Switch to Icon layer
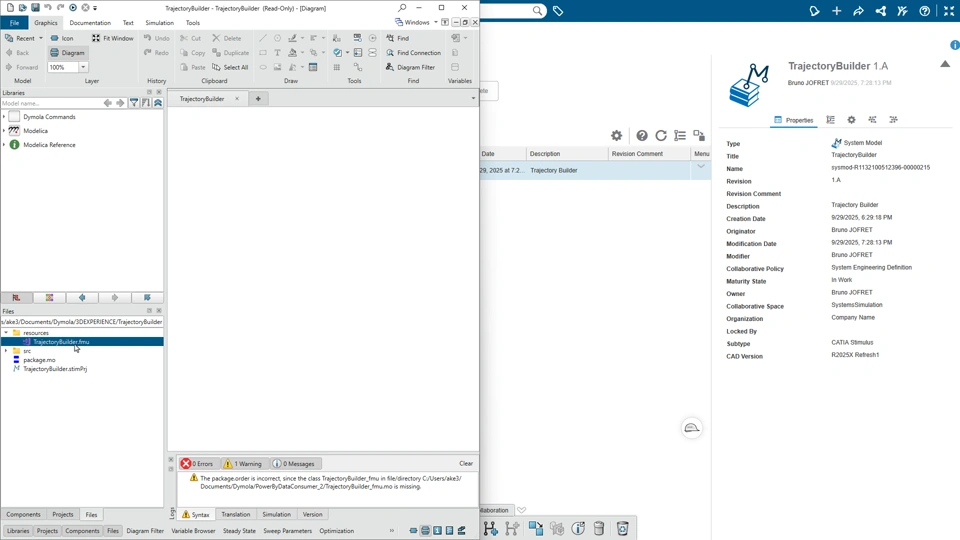This screenshot has height=540, width=960. tap(62, 38)
